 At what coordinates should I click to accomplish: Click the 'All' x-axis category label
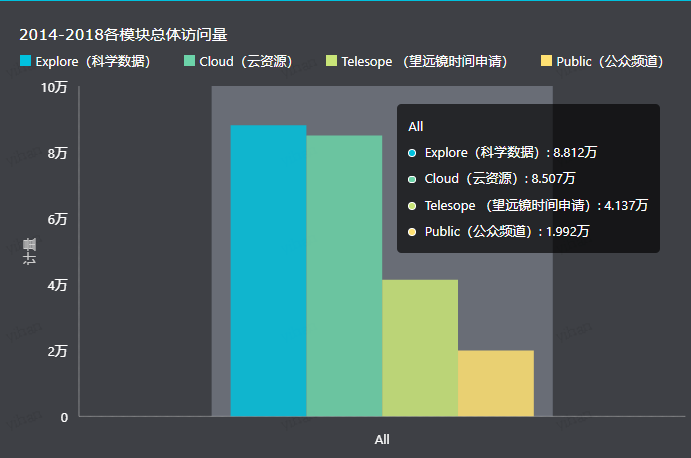pyautogui.click(x=382, y=439)
